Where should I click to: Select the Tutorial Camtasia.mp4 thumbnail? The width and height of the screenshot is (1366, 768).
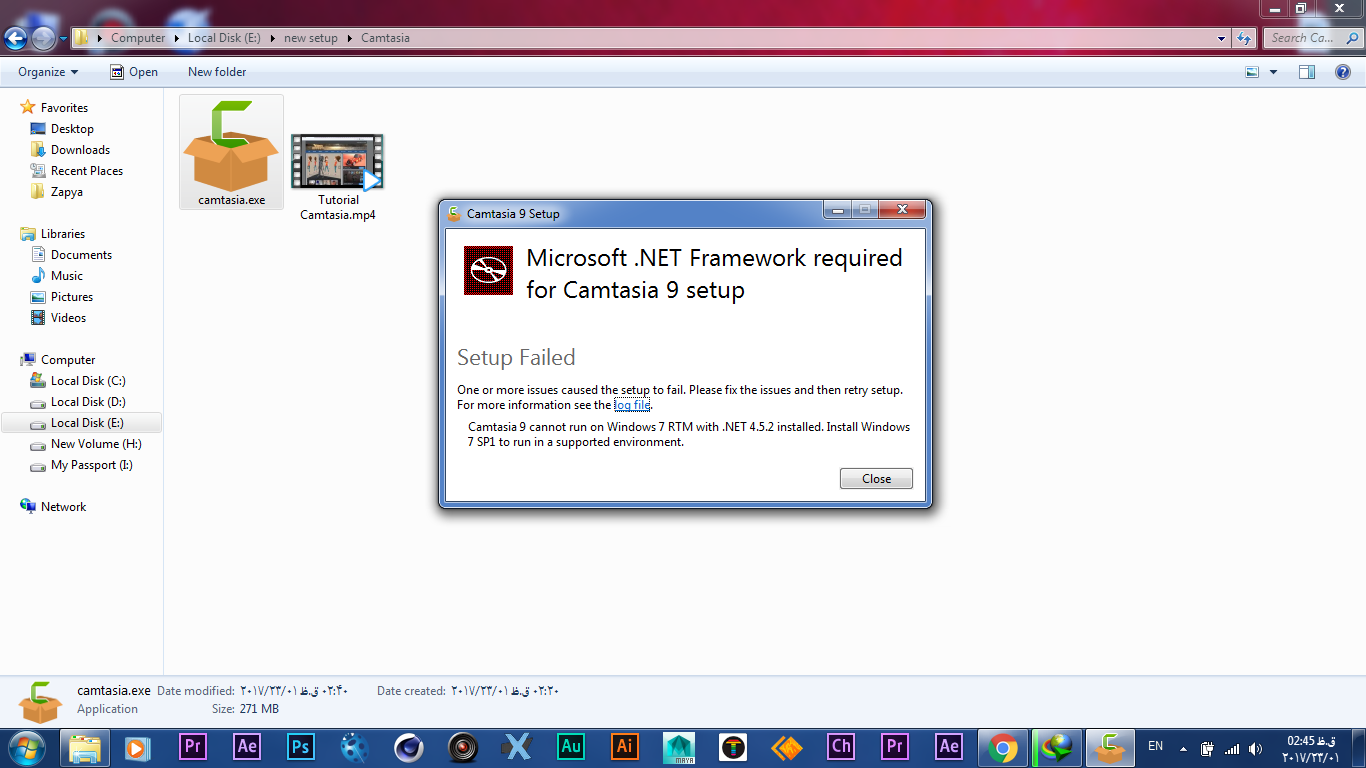[x=337, y=162]
